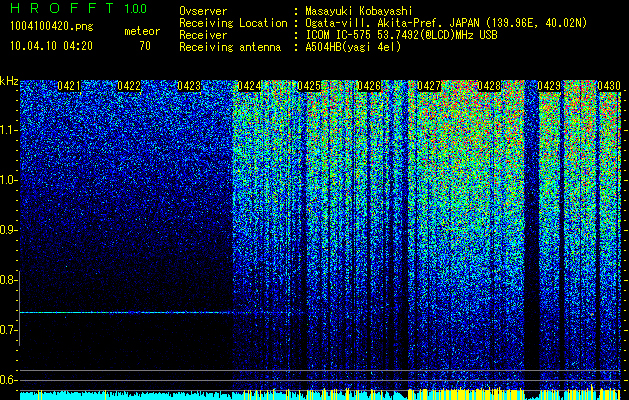The width and height of the screenshot is (629, 400).
Task: Click the Receiving antenna label
Action: (230, 47)
